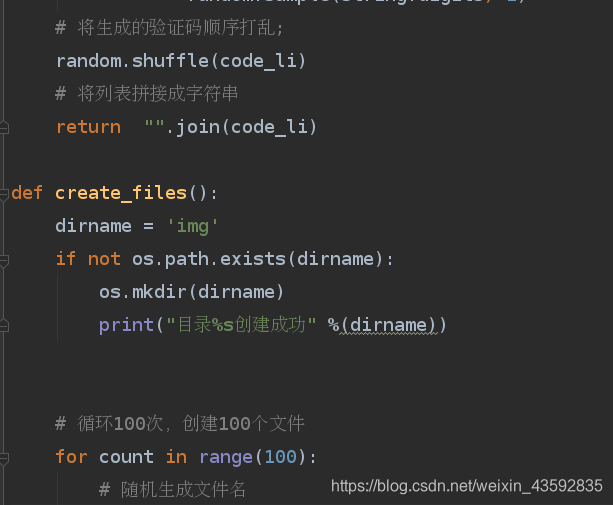Screen dimensions: 613x505
Task: Click the underlined '(dirname)' warning in the print line
Action: tap(389, 325)
